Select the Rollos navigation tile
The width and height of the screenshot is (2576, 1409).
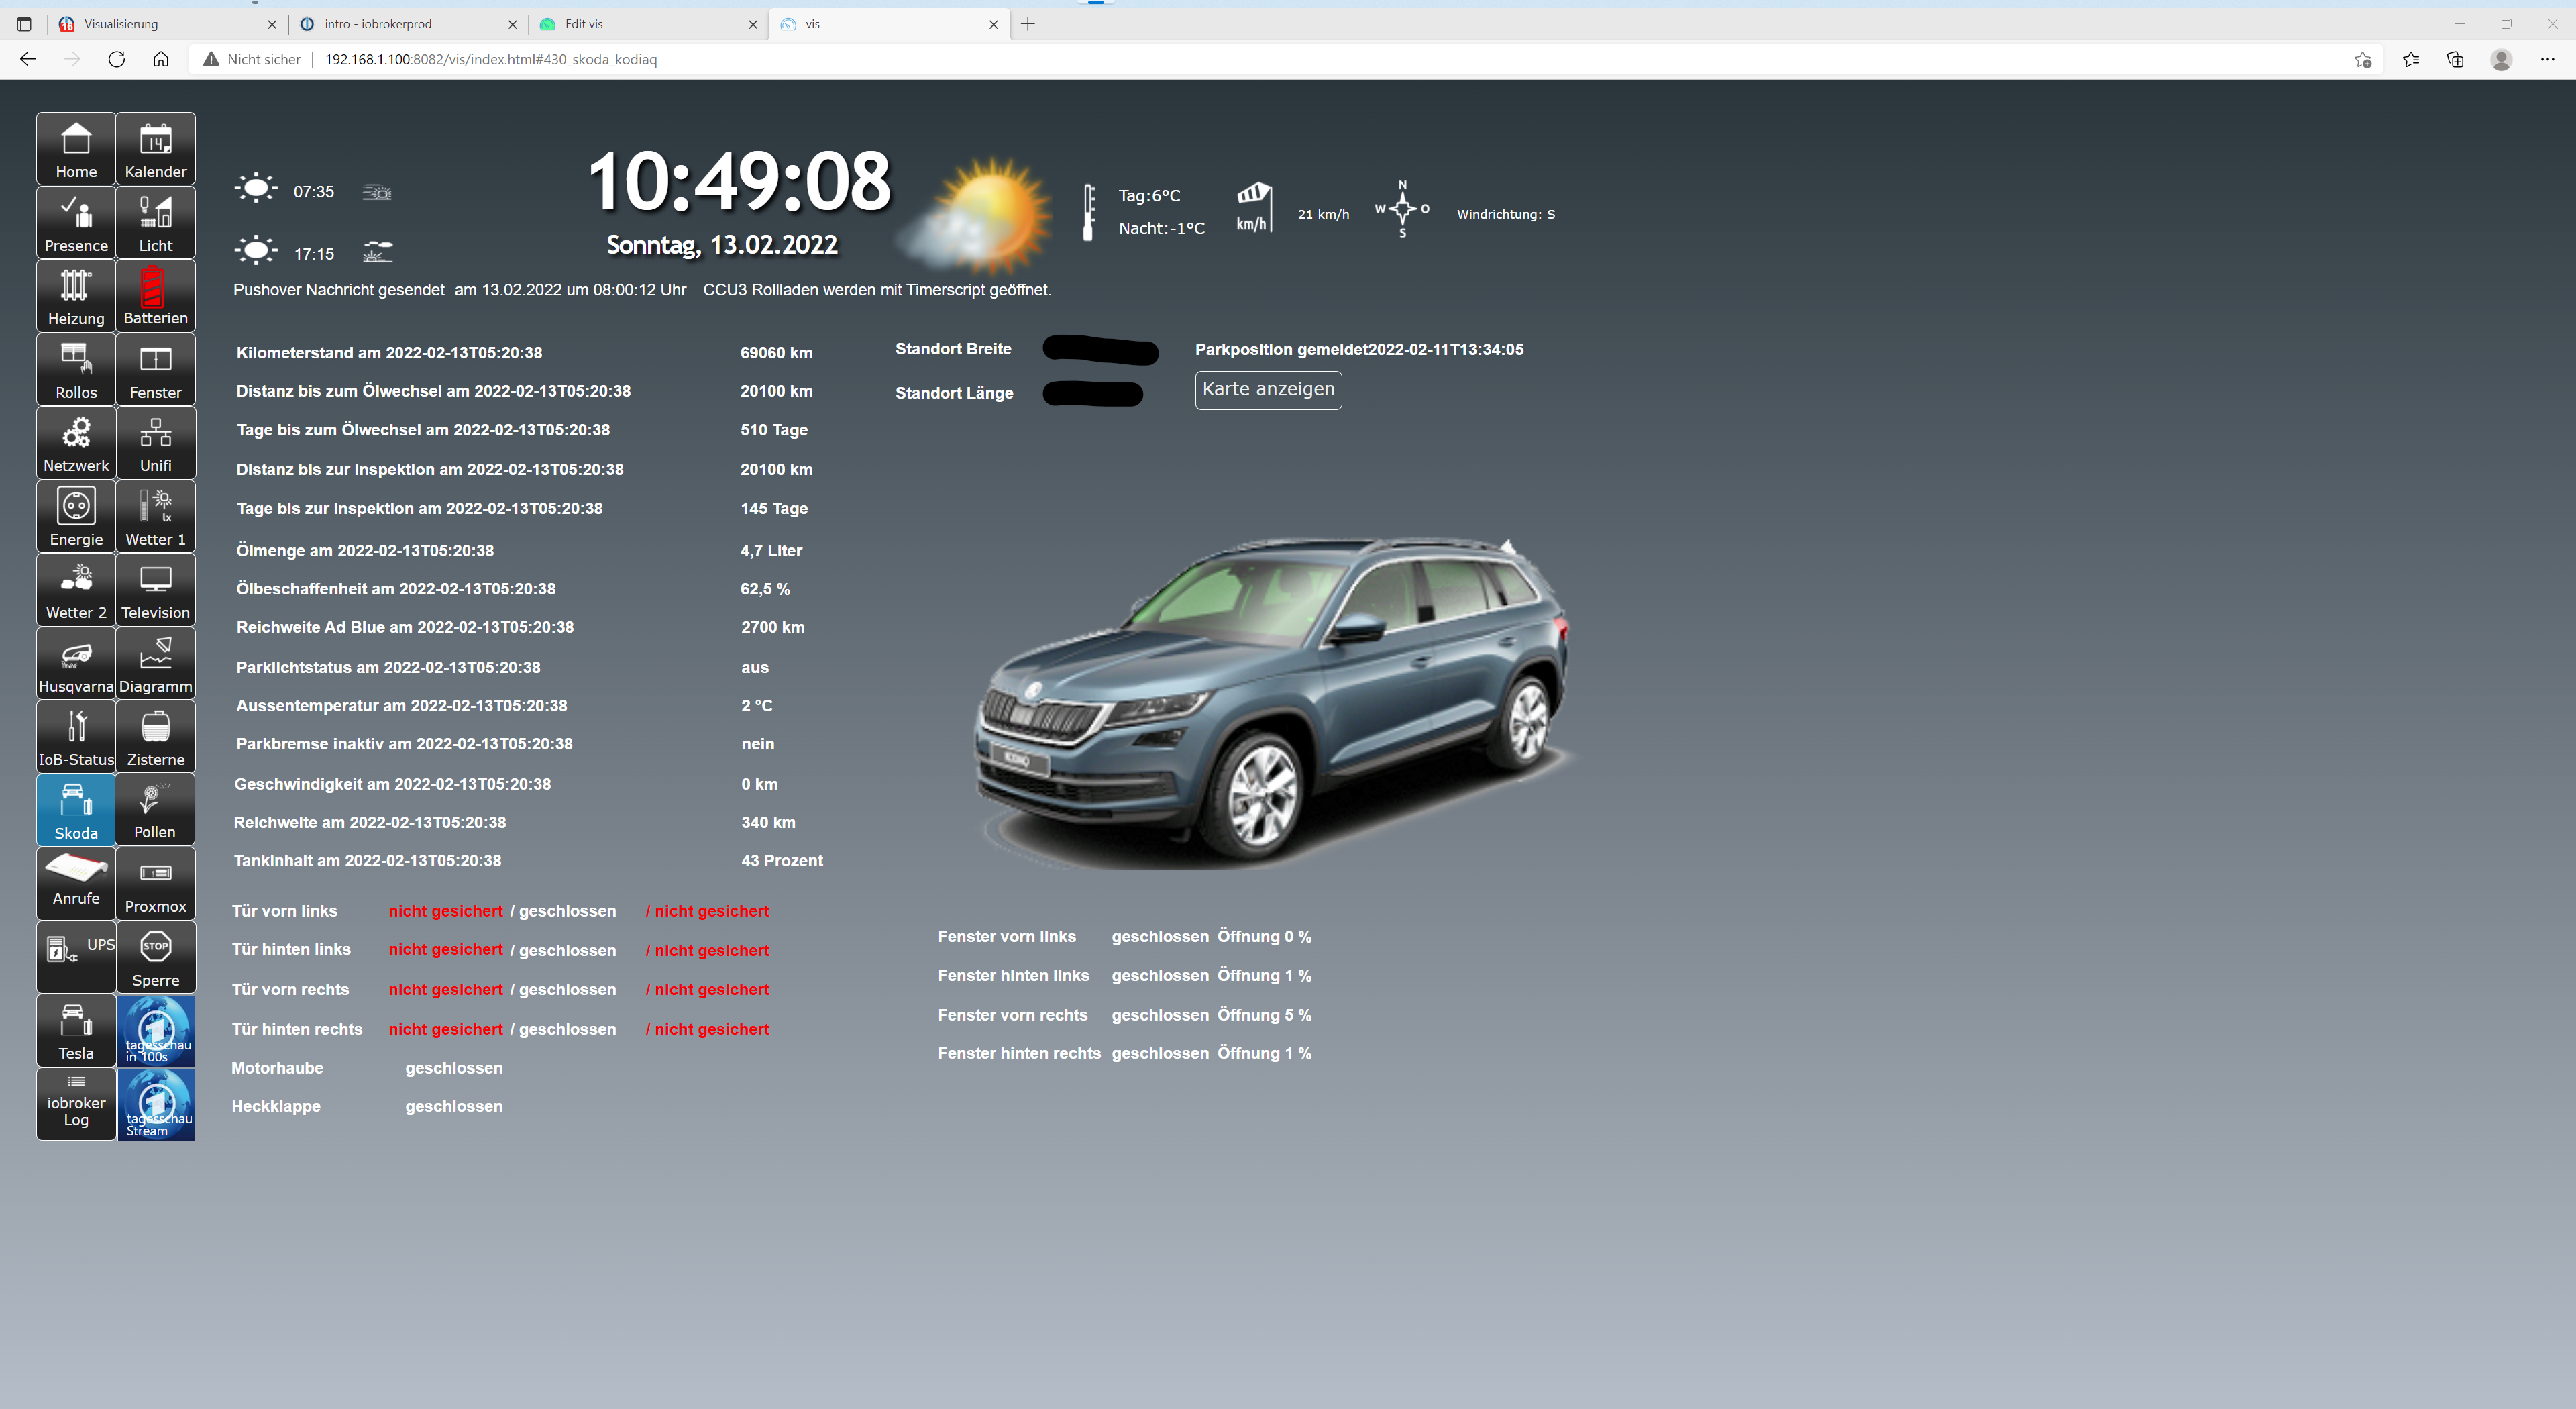click(x=76, y=370)
